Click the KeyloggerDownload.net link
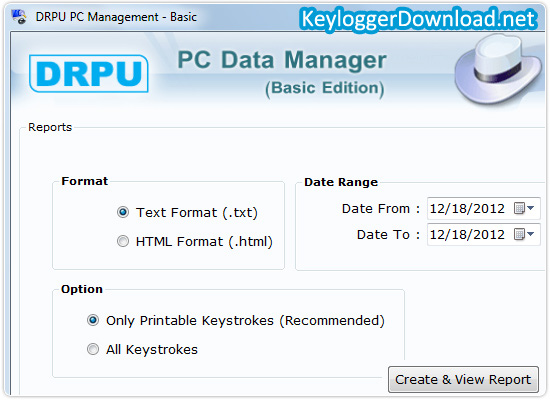The height and width of the screenshot is (400, 550). pyautogui.click(x=419, y=19)
